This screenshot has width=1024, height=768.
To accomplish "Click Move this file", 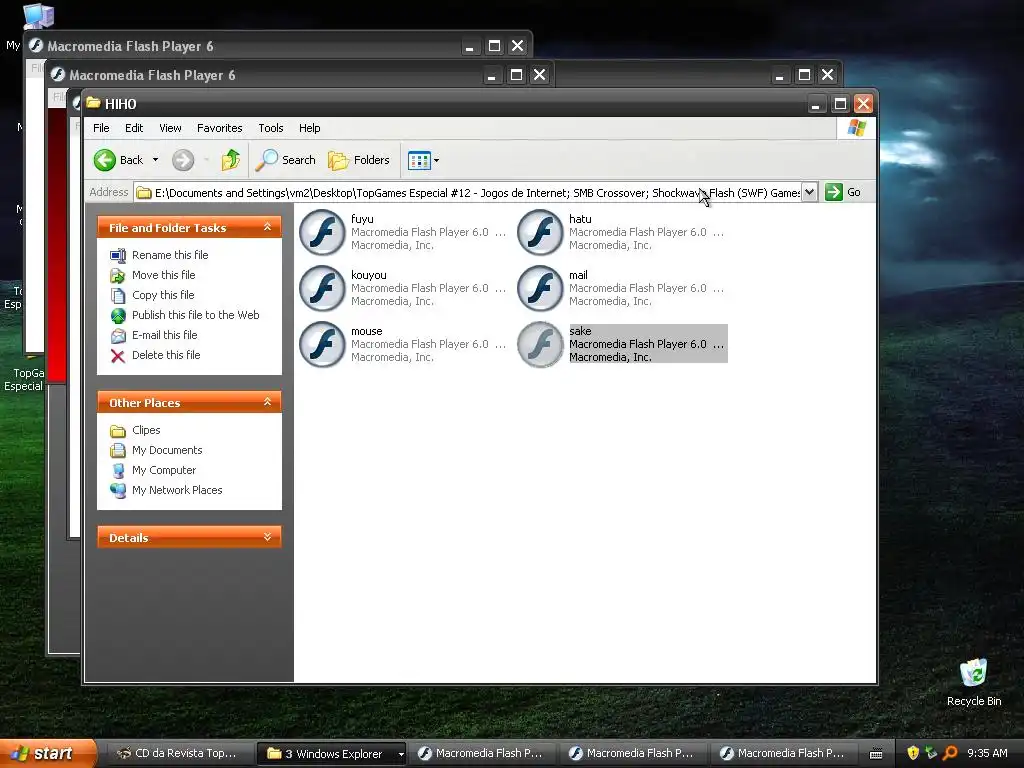I will pyautogui.click(x=163, y=275).
